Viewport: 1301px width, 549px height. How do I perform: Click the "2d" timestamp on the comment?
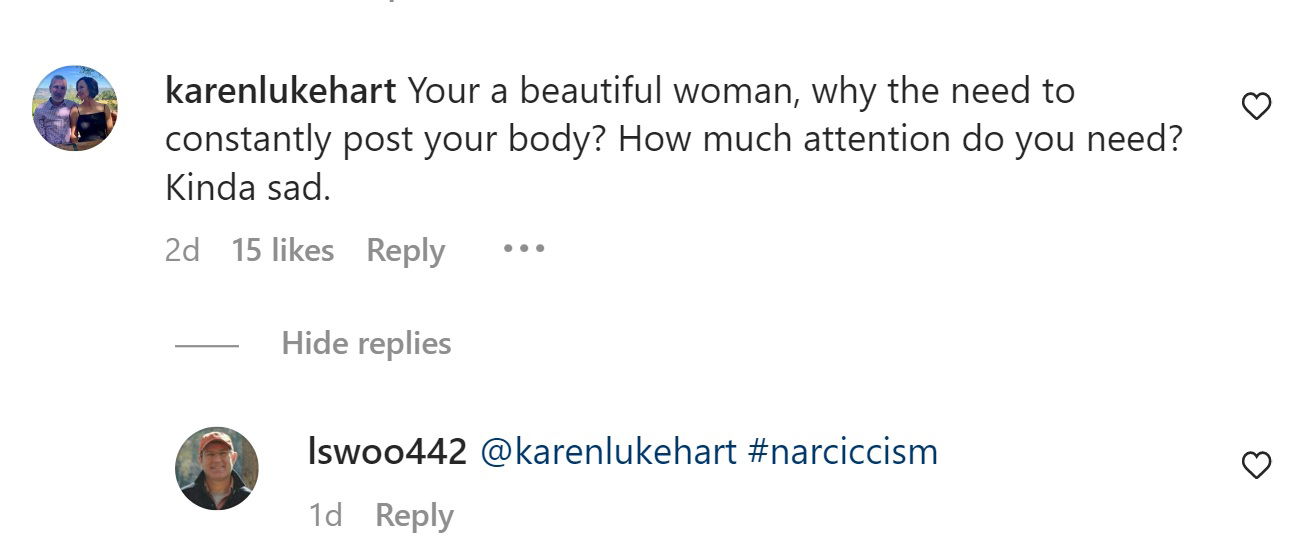point(182,250)
